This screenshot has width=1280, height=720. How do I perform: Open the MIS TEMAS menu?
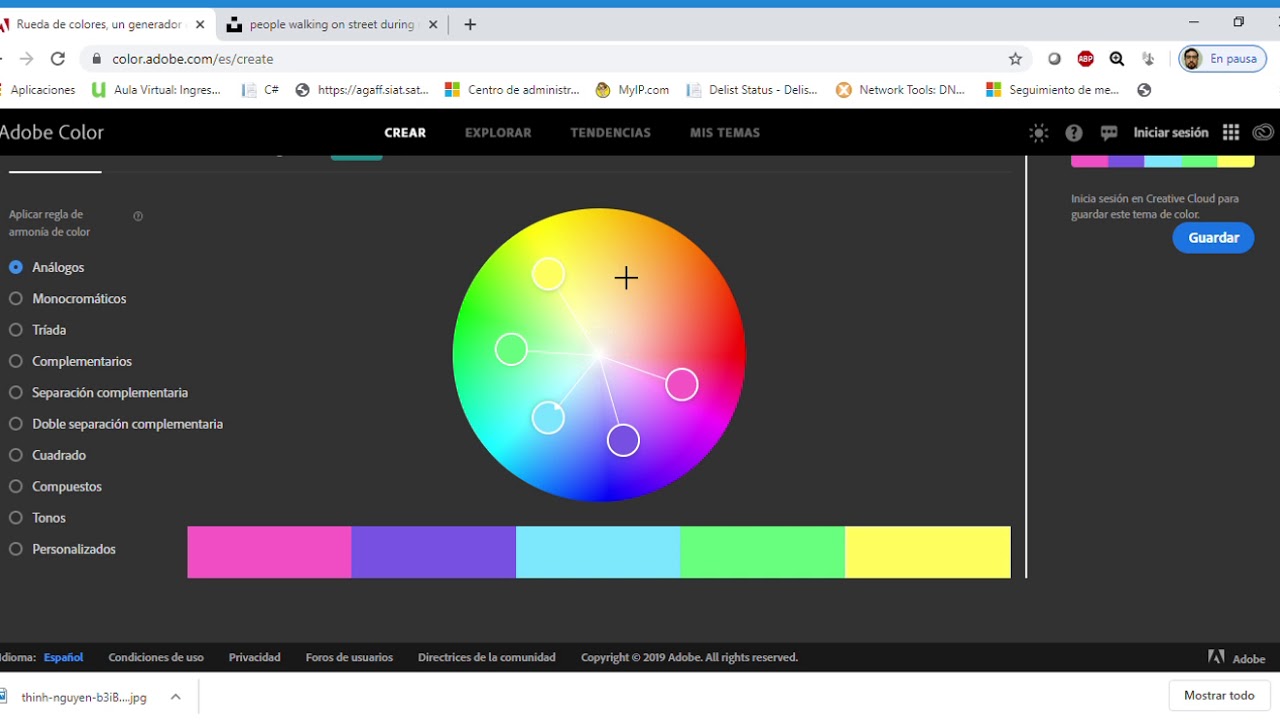click(725, 132)
